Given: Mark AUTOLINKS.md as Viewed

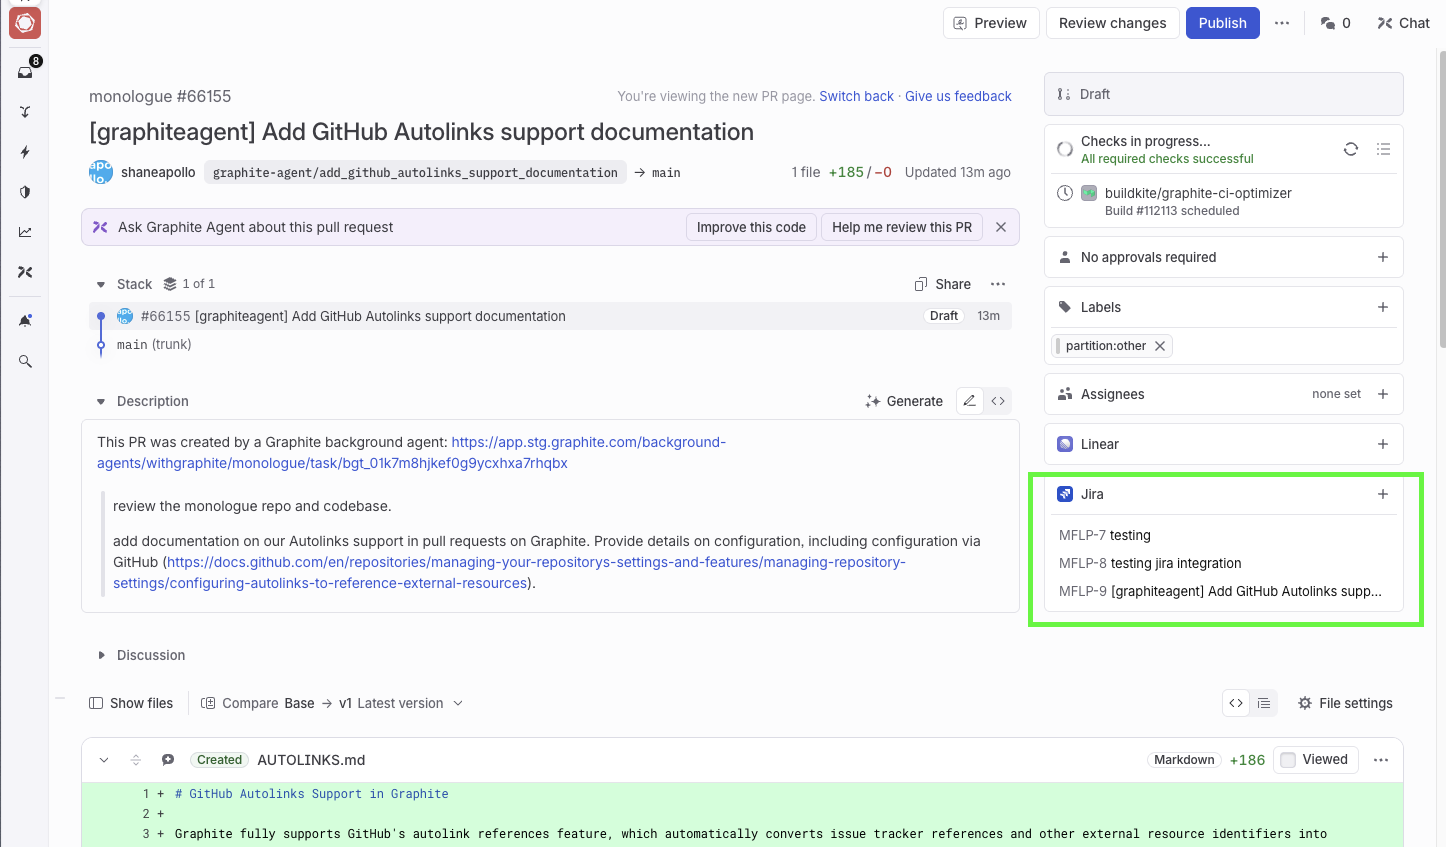Looking at the screenshot, I should tap(1316, 760).
